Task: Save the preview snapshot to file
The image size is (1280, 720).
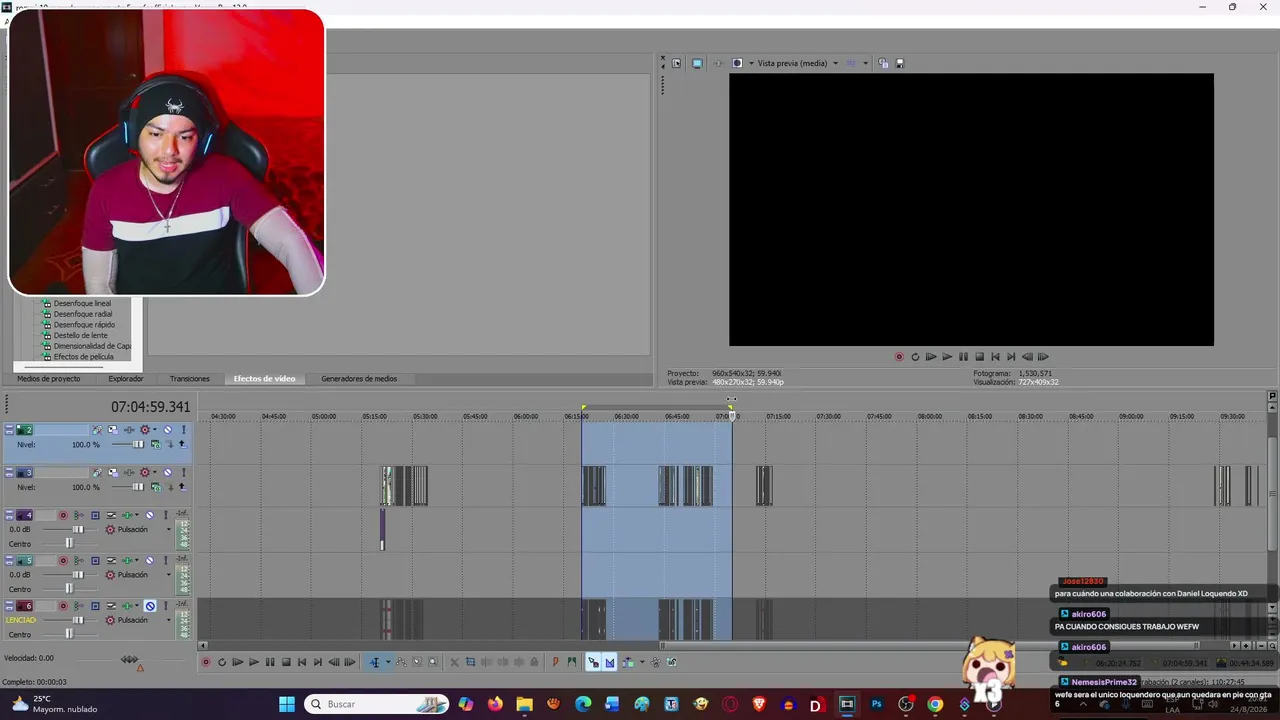Action: coord(900,63)
